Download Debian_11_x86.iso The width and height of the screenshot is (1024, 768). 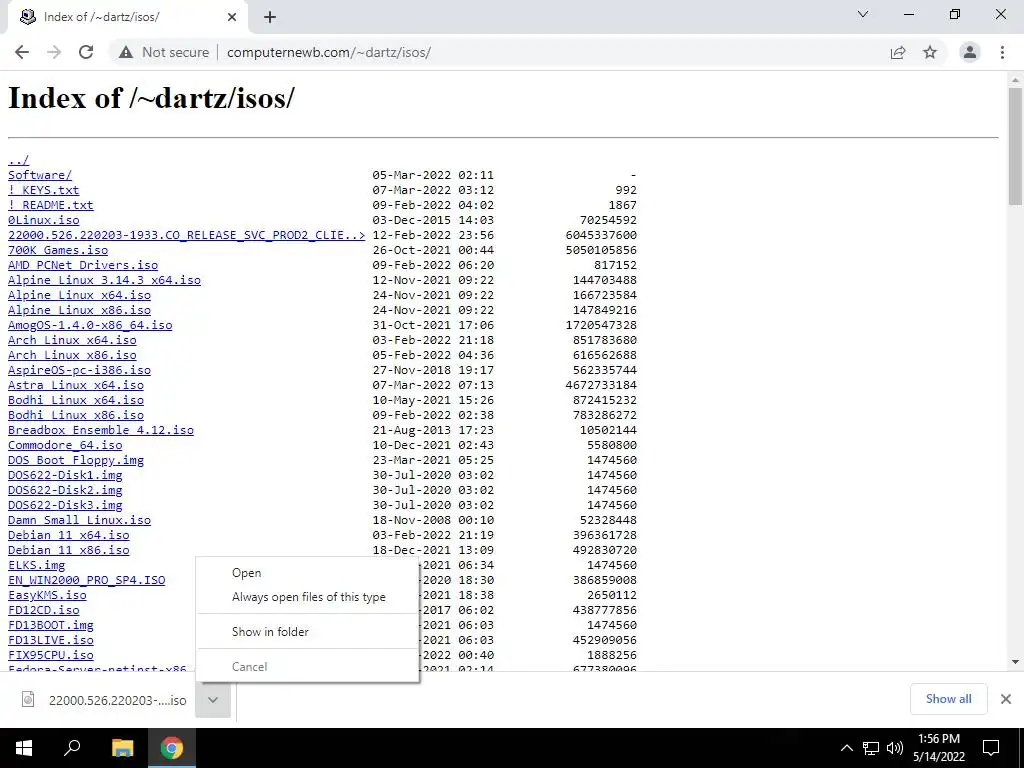tap(69, 551)
